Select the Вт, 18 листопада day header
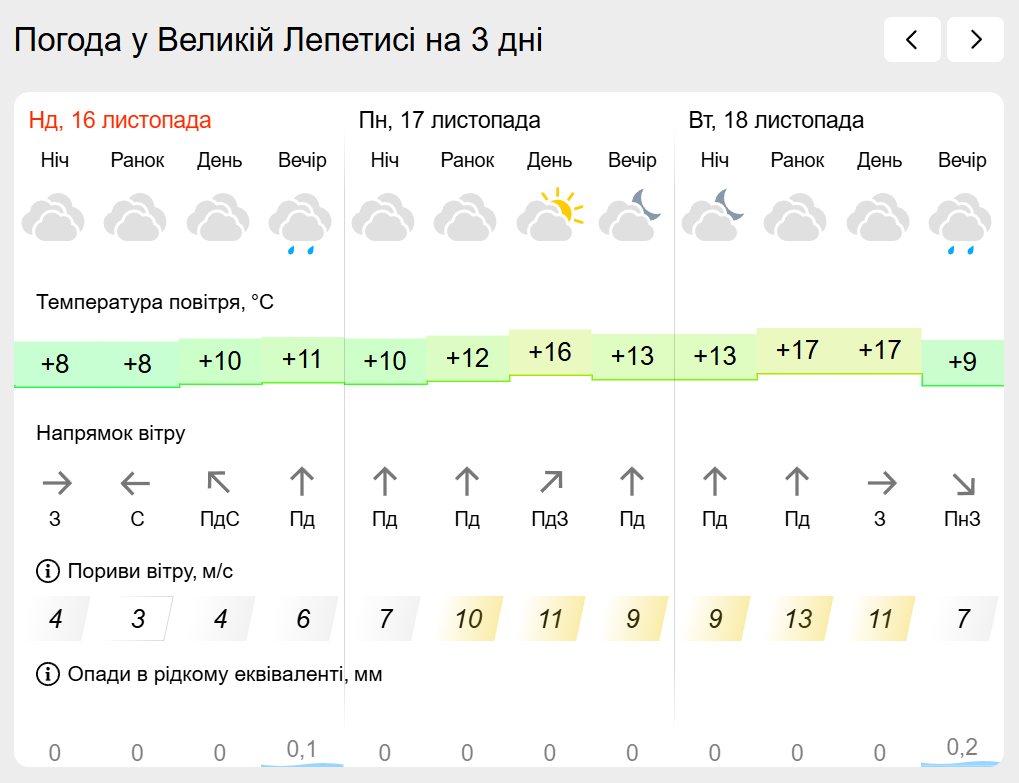This screenshot has height=783, width=1019. click(x=776, y=121)
